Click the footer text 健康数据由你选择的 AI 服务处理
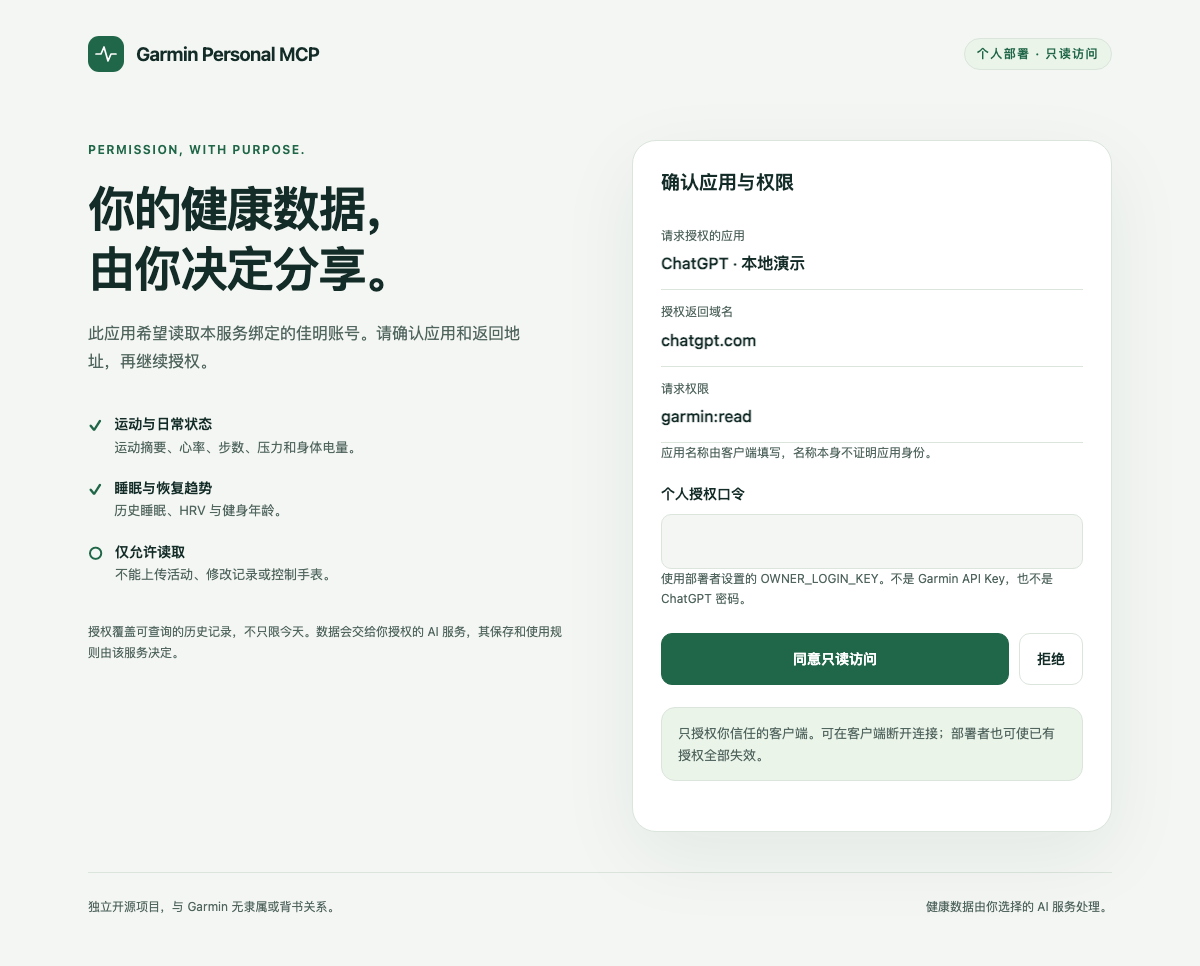The image size is (1200, 966). (1019, 907)
